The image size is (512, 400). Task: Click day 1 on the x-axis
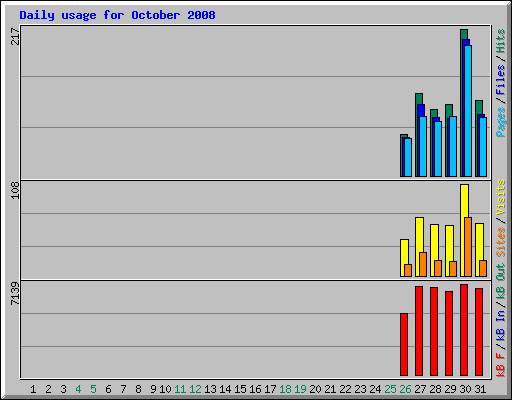pos(33,389)
